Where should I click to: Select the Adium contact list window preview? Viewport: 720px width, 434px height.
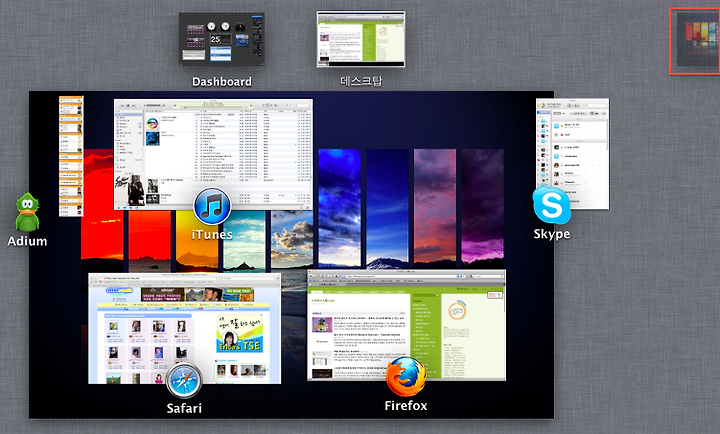[x=71, y=156]
